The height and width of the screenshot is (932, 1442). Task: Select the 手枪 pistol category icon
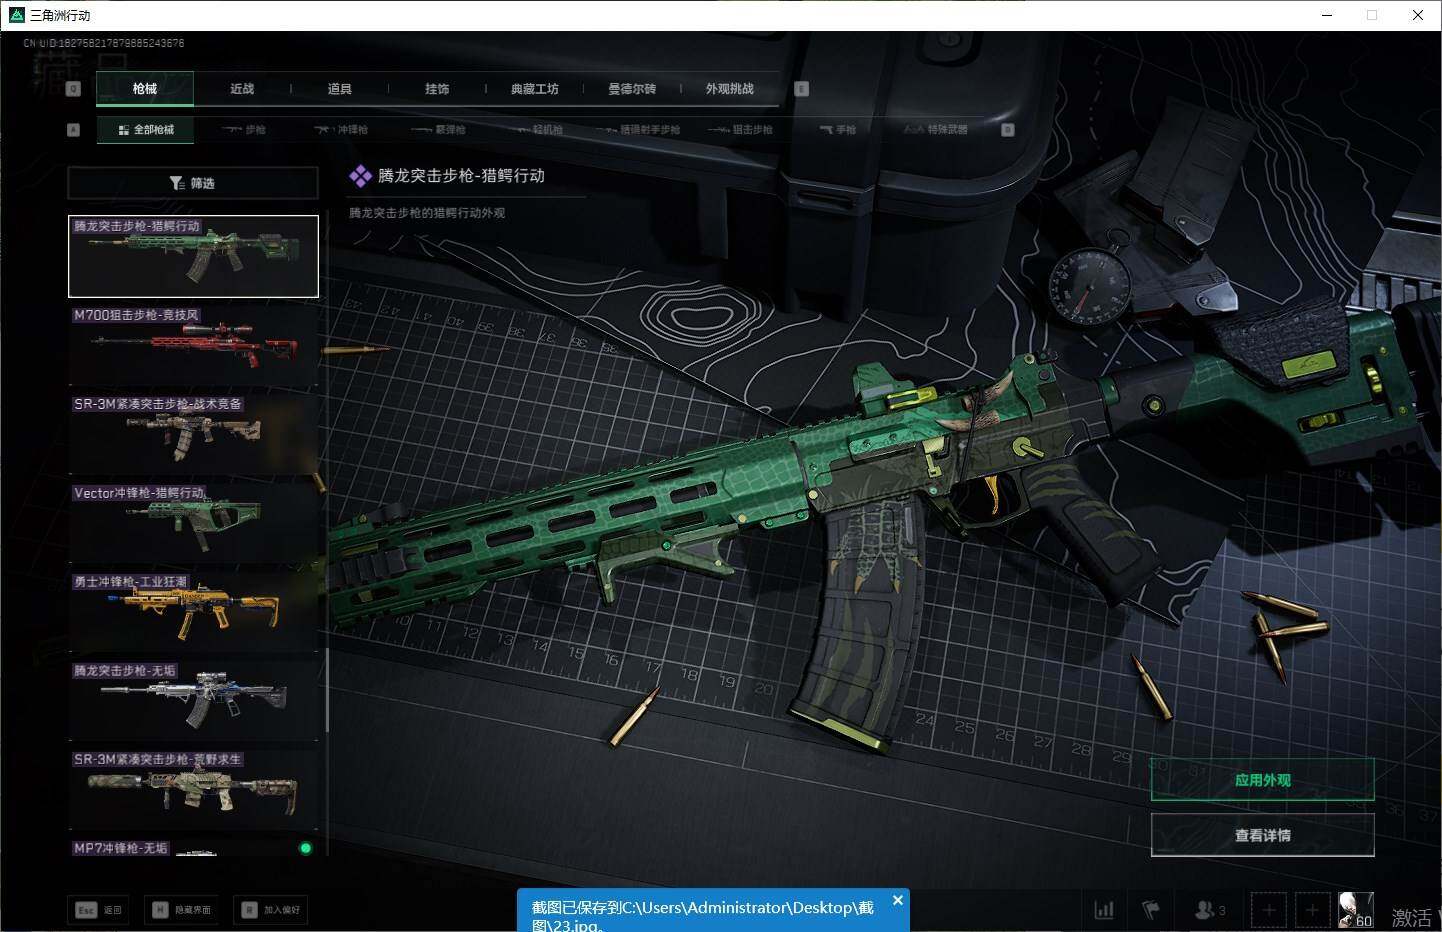click(838, 130)
